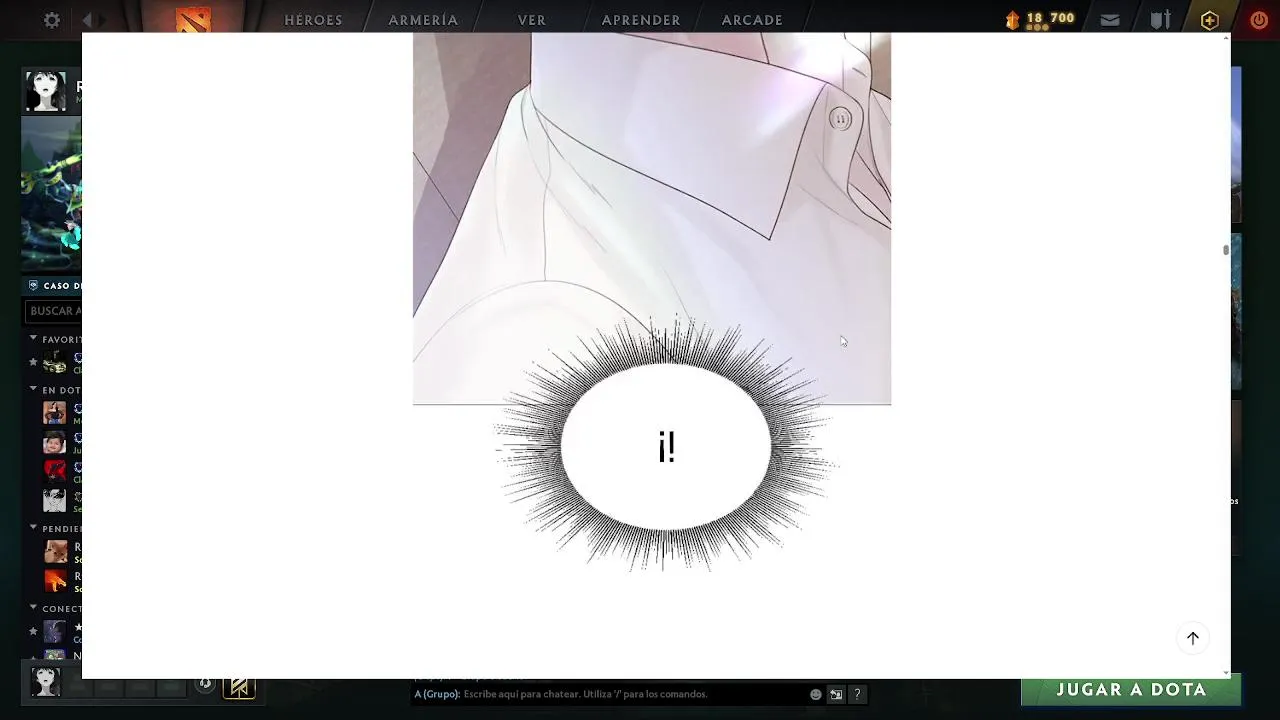Click the manga page image panel
1280x720 pixels.
652,218
